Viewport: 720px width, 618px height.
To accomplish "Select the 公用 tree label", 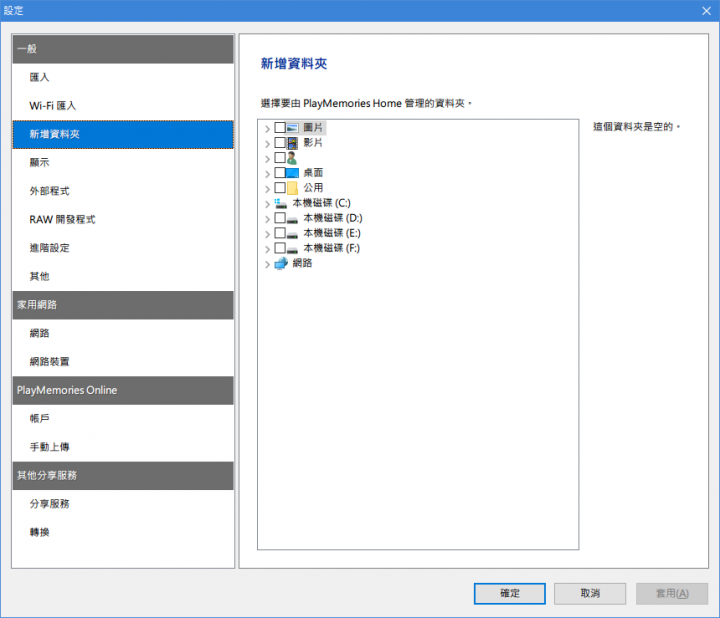I will (313, 188).
